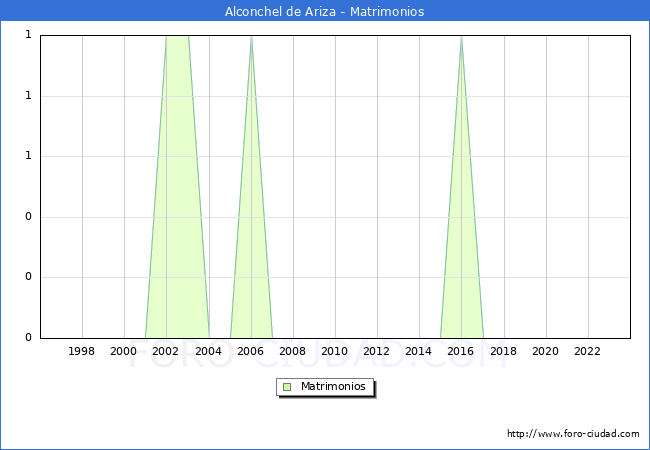The width and height of the screenshot is (650, 450).
Task: Click the 2008 x-axis label
Action: tap(293, 351)
